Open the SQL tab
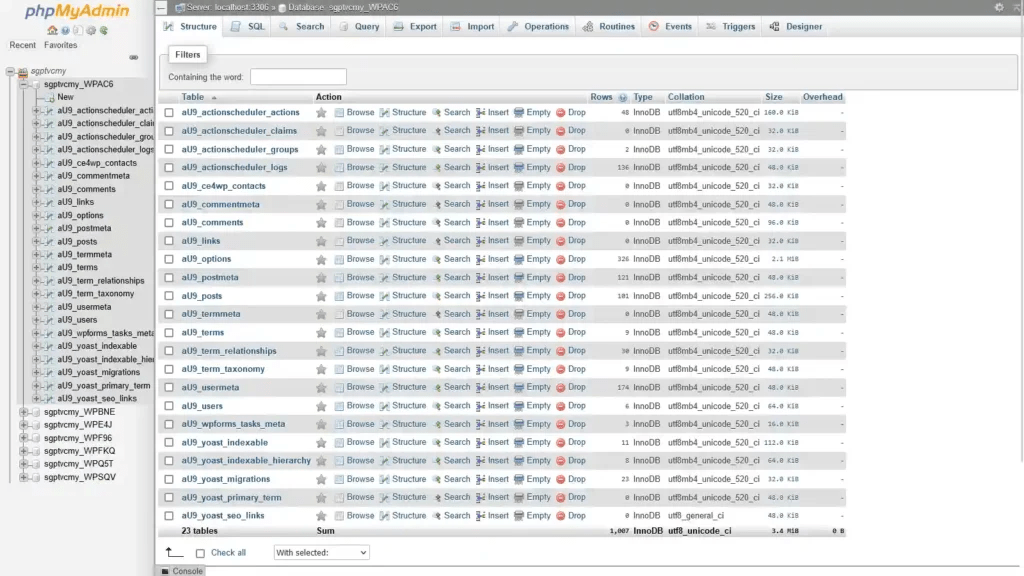This screenshot has height=576, width=1024. click(x=248, y=27)
